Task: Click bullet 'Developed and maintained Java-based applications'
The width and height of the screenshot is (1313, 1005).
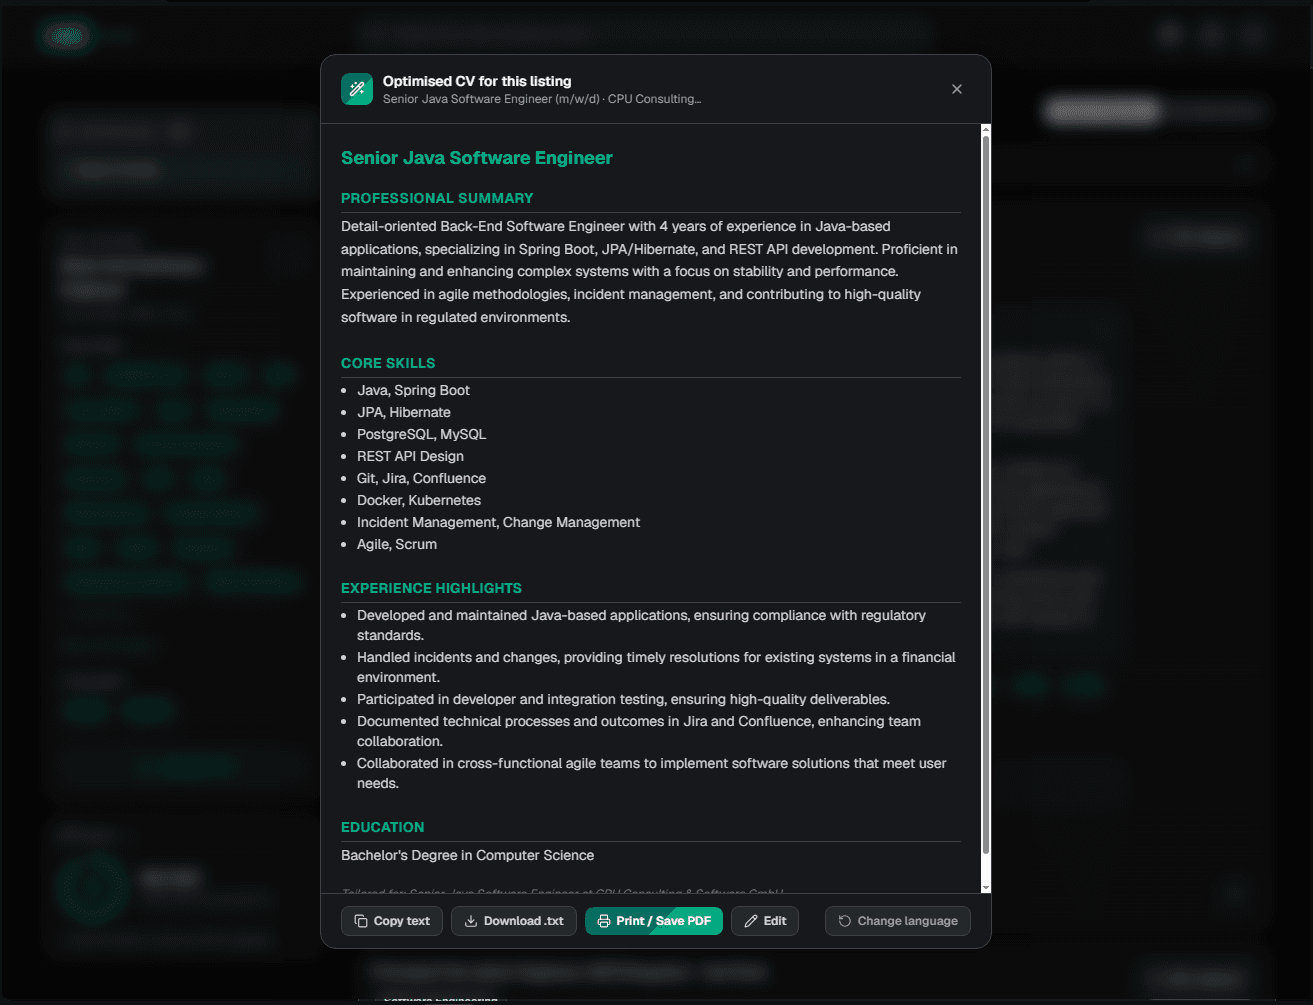Action: (x=641, y=625)
